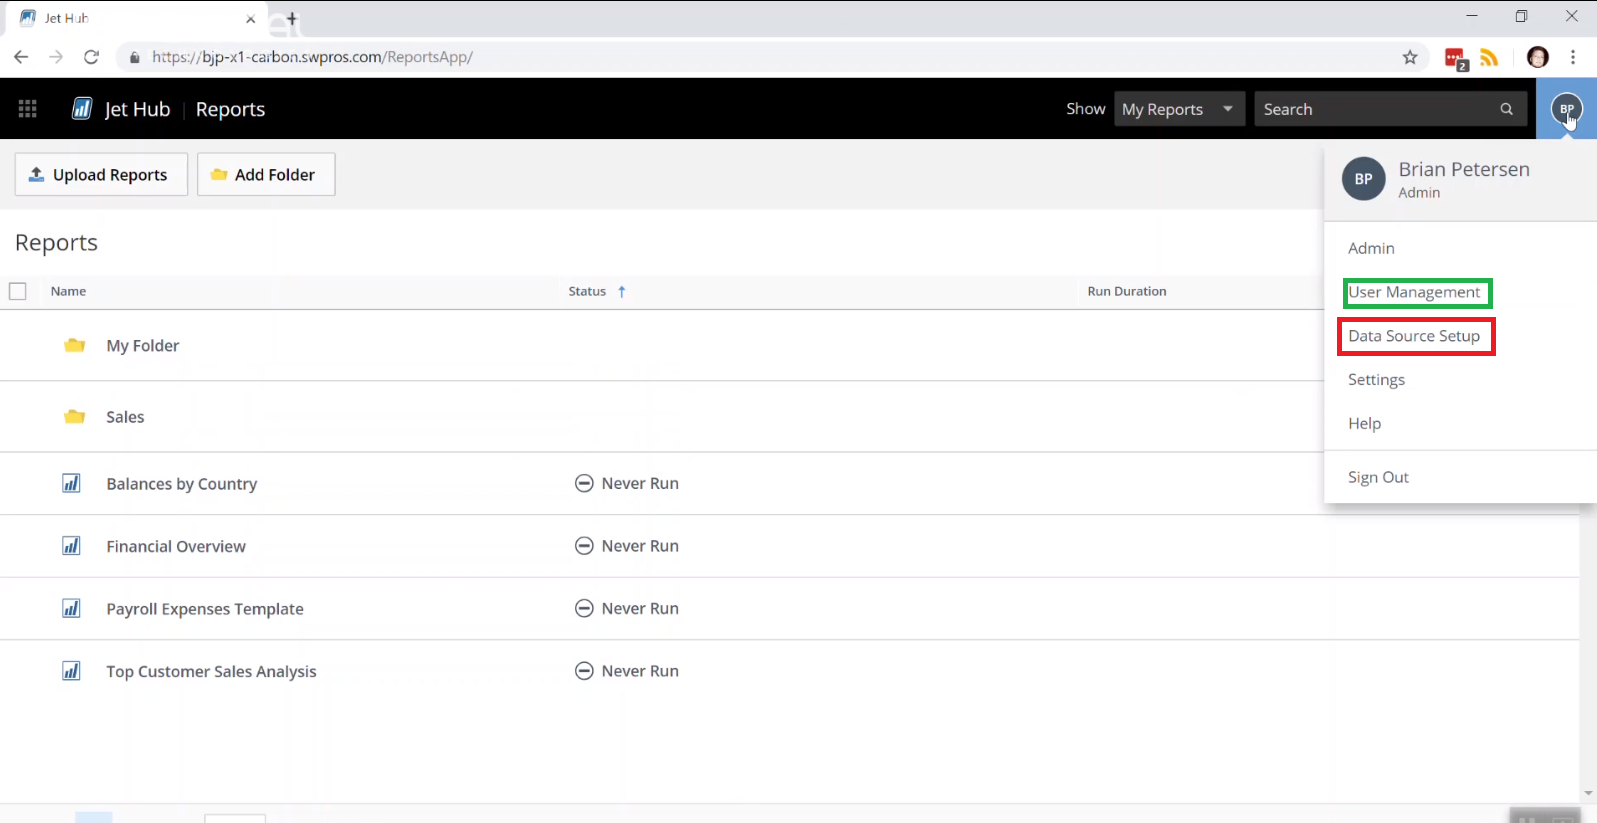Toggle the select-all reports checkbox
Screen dimensions: 1597x823
pos(18,291)
